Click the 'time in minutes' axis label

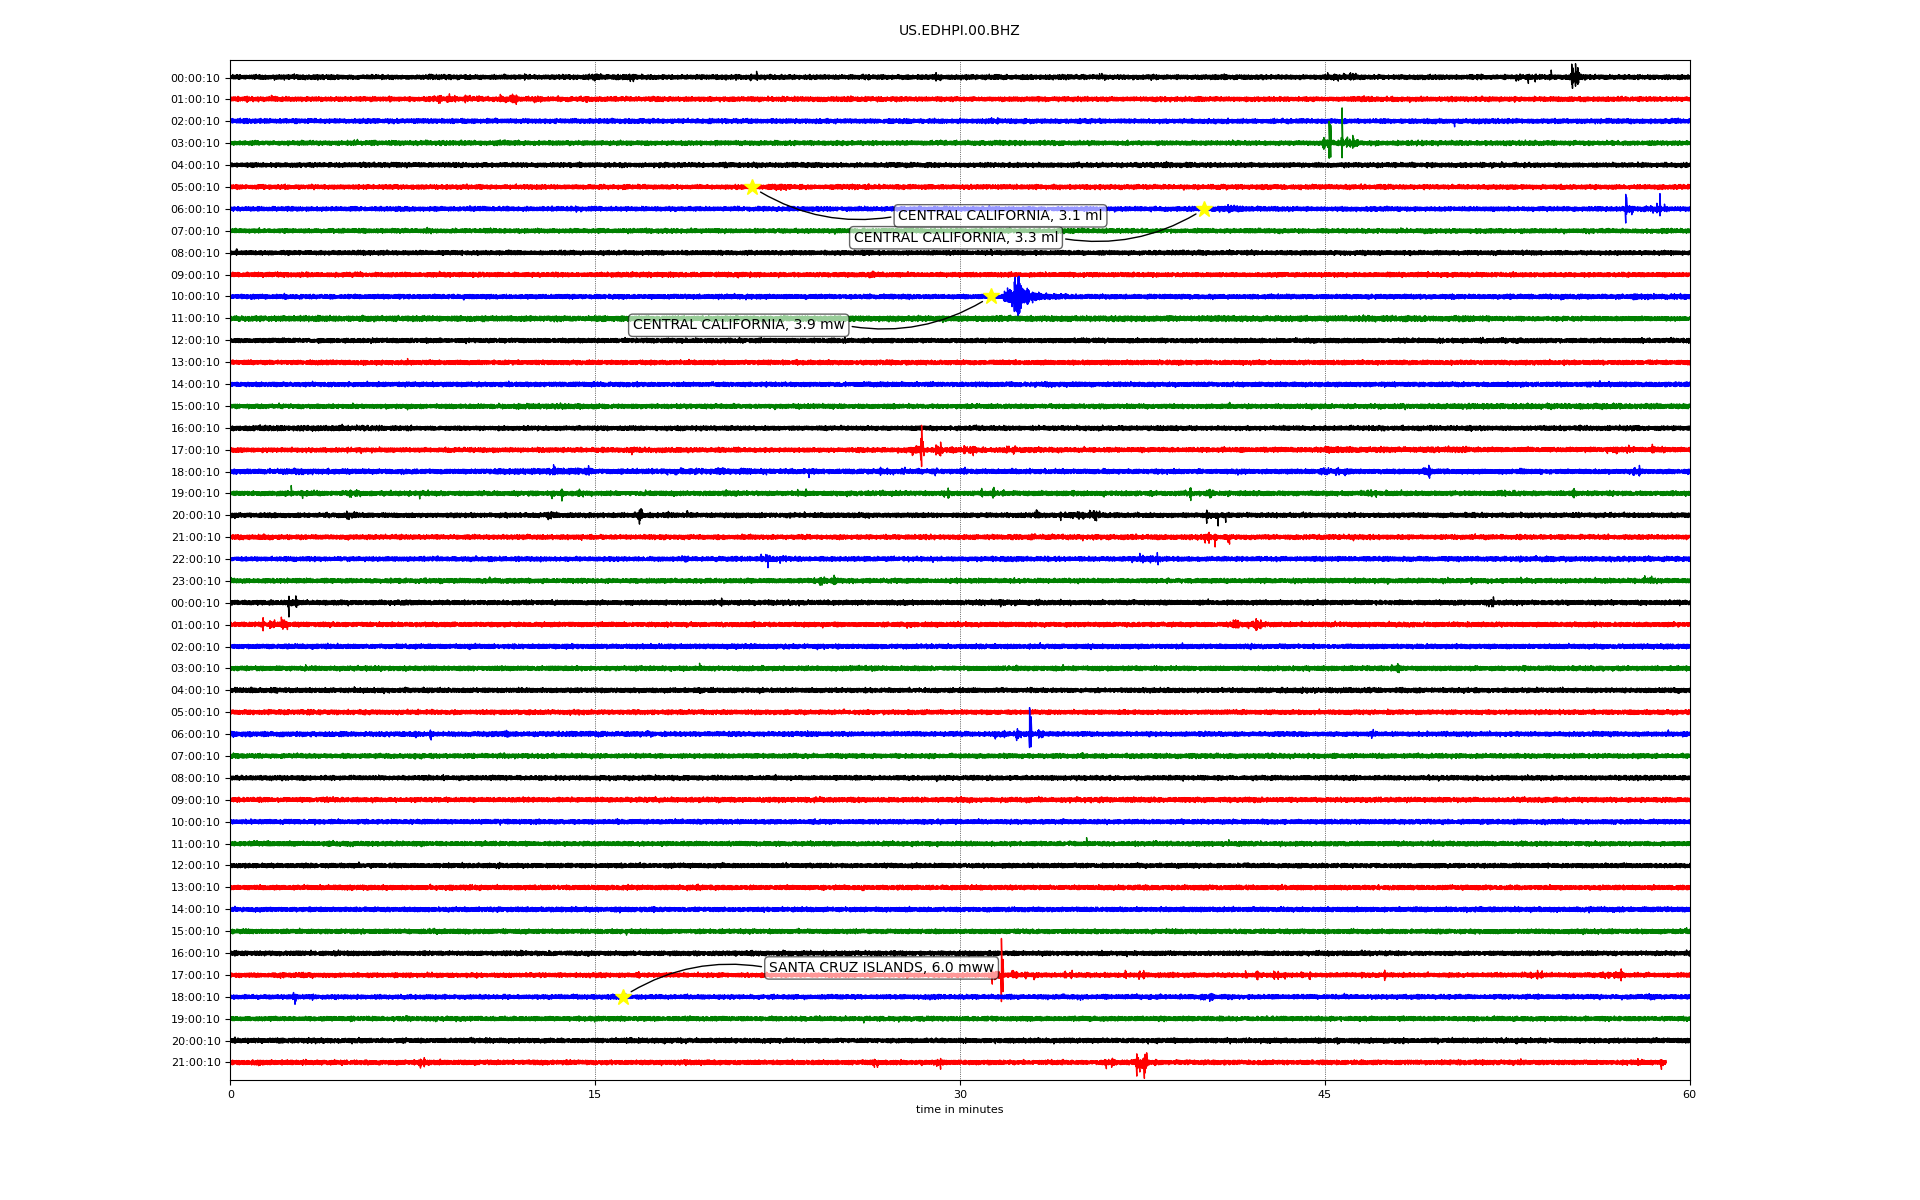(959, 1110)
